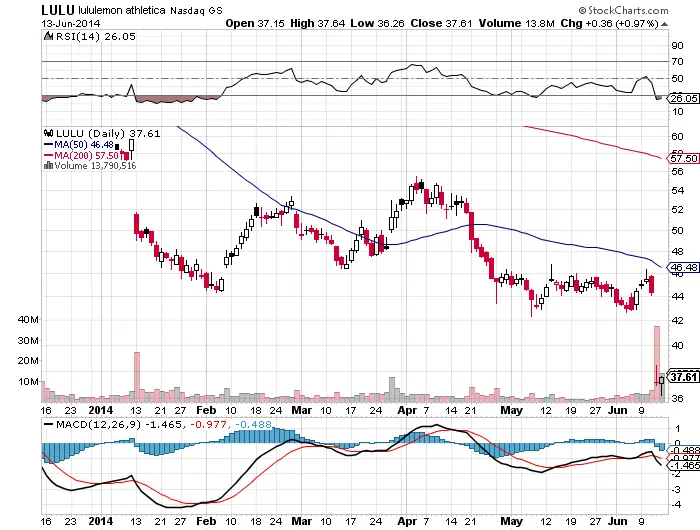Click the High value 37.64
Image resolution: width=700 pixels, height=530 pixels.
click(331, 24)
